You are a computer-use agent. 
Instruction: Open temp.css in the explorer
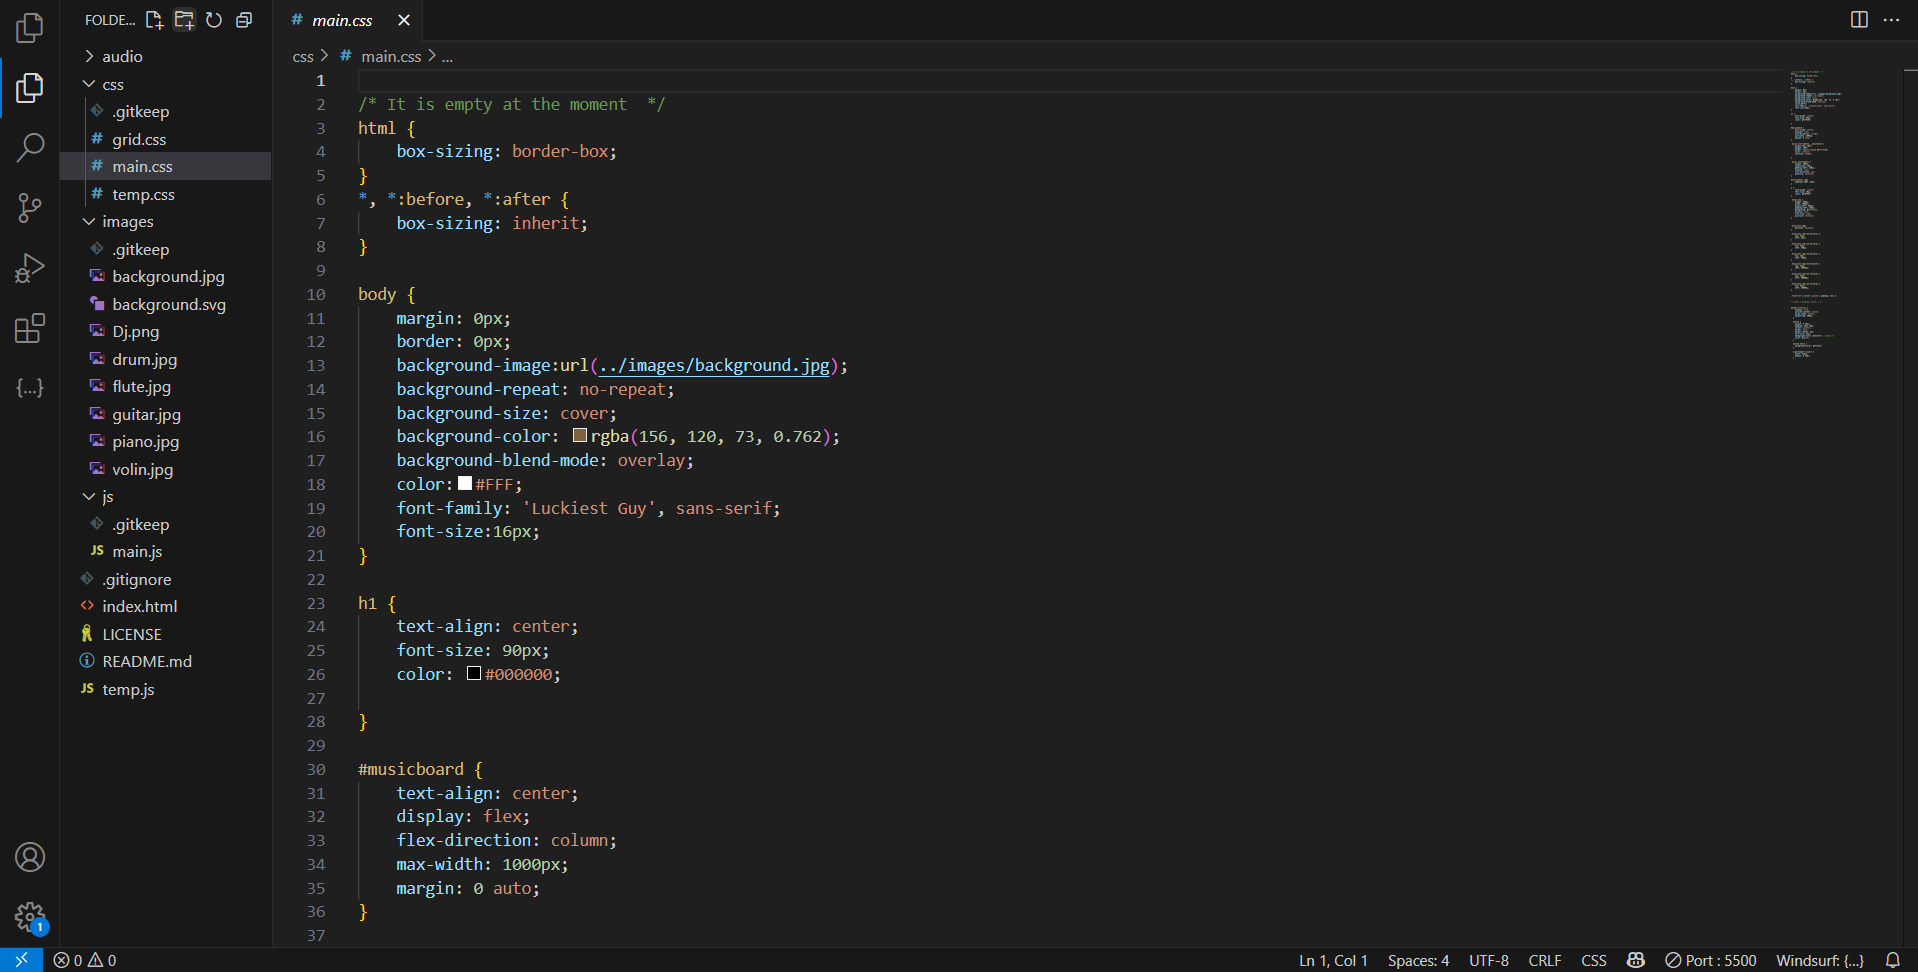[x=165, y=194]
